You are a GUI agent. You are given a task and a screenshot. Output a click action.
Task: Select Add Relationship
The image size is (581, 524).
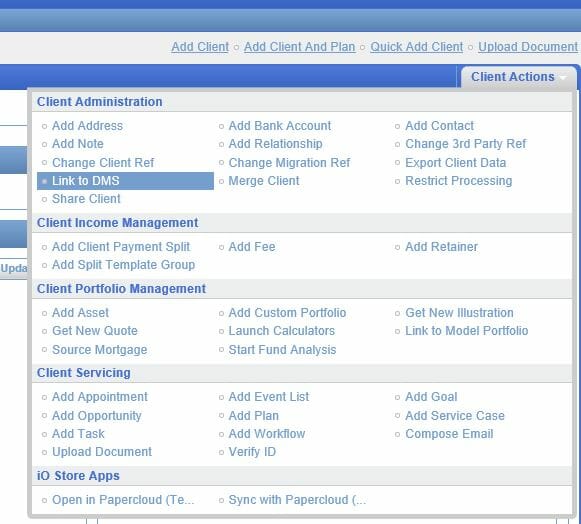[275, 144]
